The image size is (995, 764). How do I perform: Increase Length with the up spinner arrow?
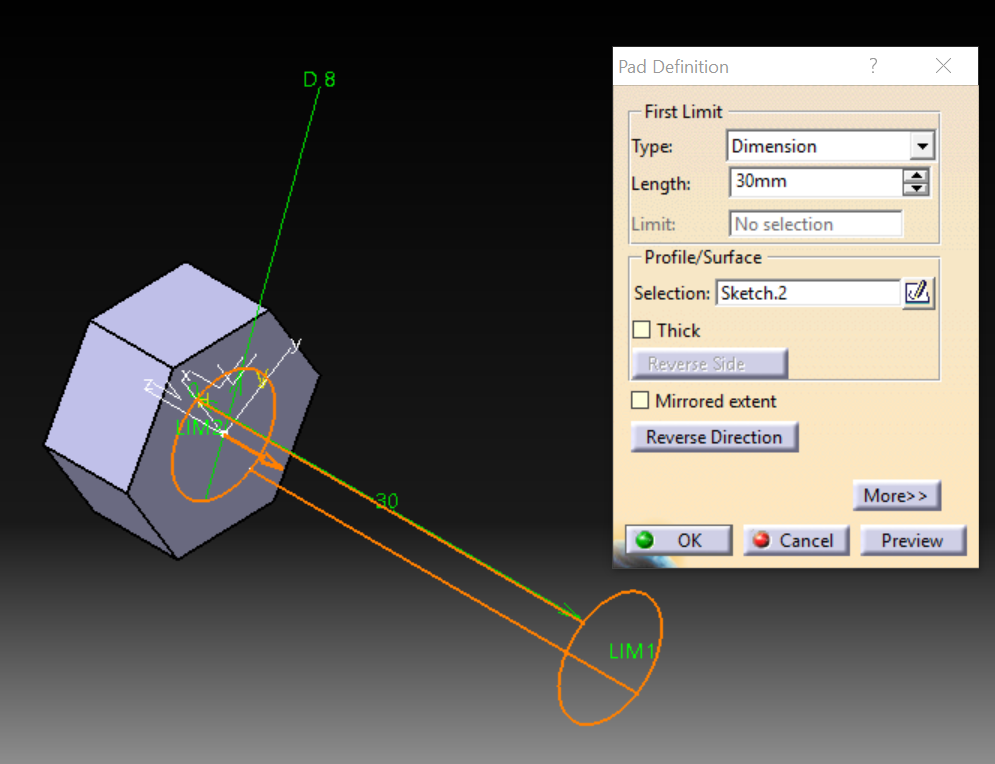coord(915,177)
